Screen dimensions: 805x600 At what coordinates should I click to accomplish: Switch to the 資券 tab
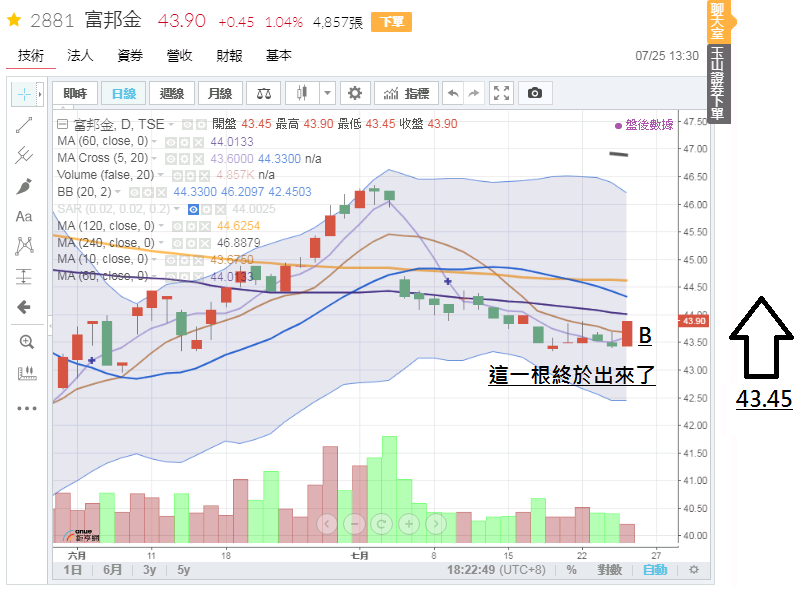click(x=130, y=55)
